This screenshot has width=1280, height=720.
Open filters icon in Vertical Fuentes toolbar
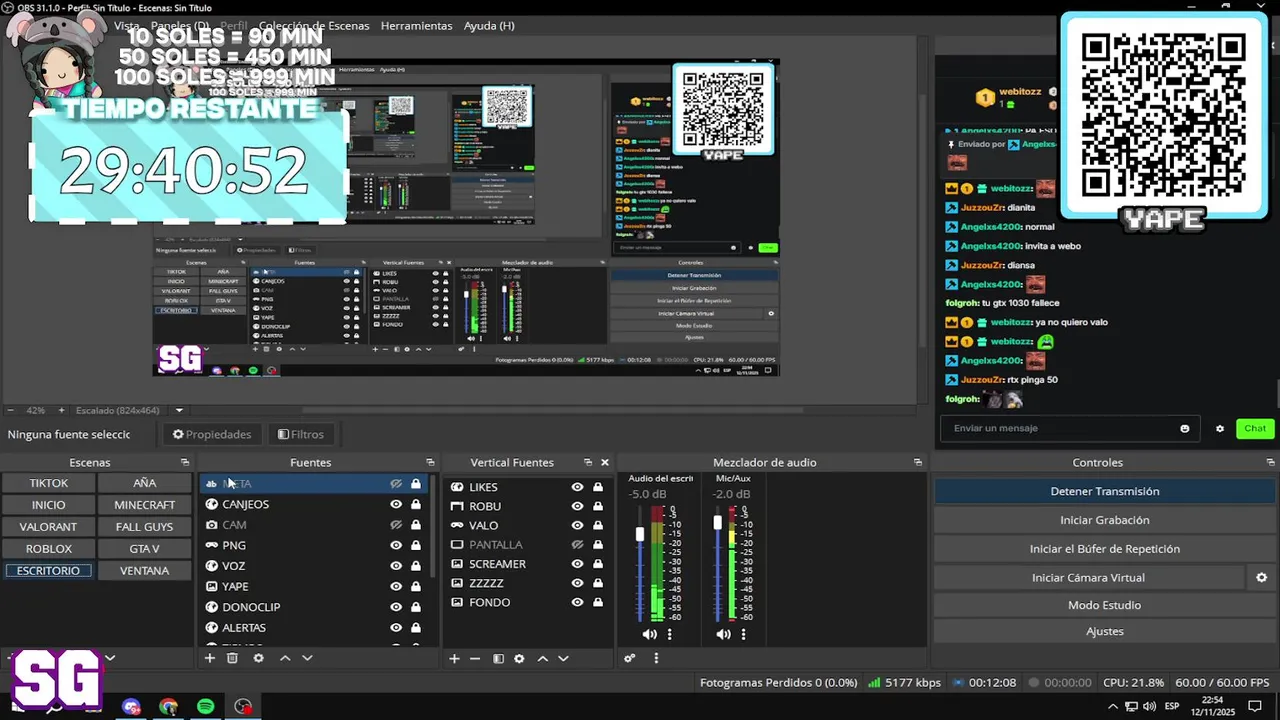point(498,659)
